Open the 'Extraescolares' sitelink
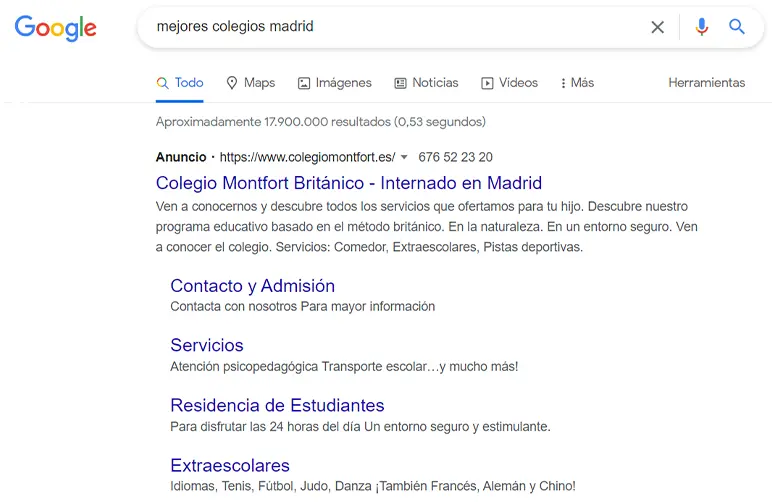This screenshot has height=504, width=772. [230, 466]
